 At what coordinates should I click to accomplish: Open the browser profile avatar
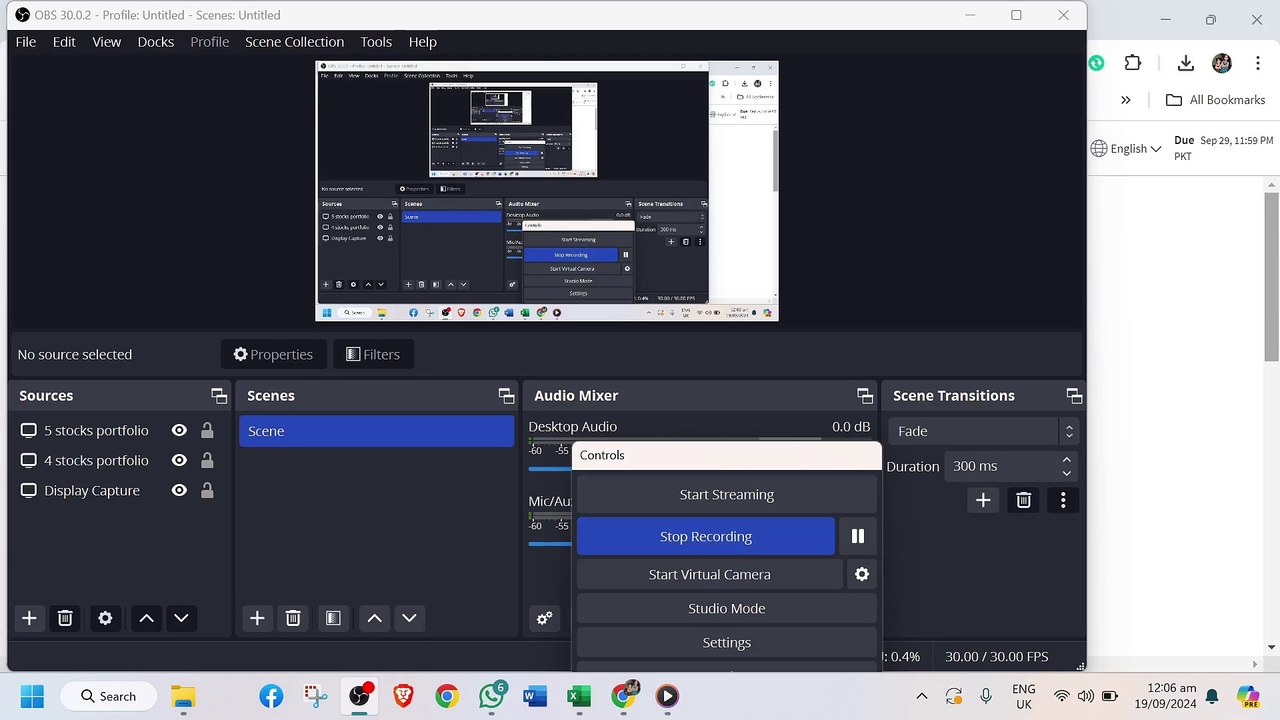tap(1222, 63)
